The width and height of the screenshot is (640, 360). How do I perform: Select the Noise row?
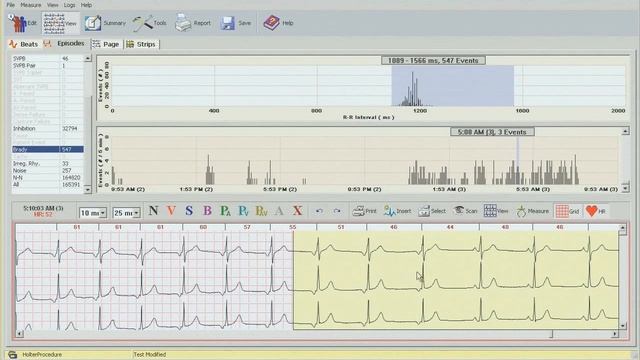48,170
